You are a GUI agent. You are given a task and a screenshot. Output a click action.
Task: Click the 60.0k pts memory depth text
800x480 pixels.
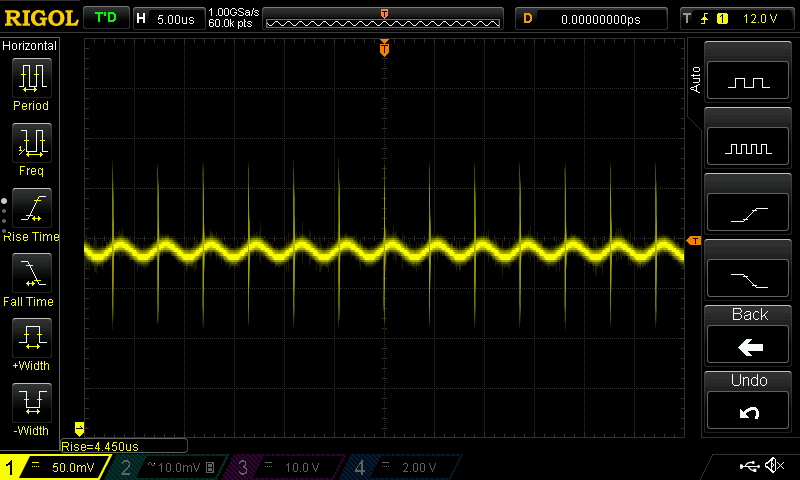230,23
